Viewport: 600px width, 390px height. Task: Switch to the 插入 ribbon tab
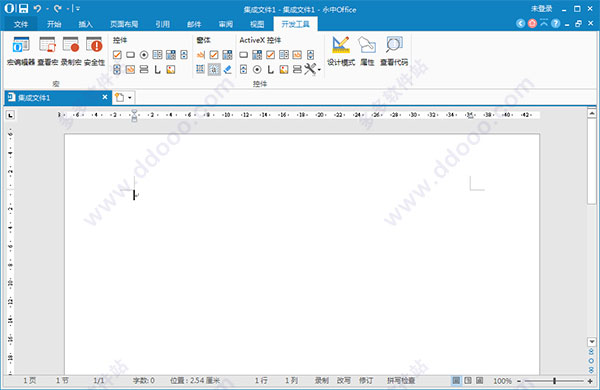(85, 24)
